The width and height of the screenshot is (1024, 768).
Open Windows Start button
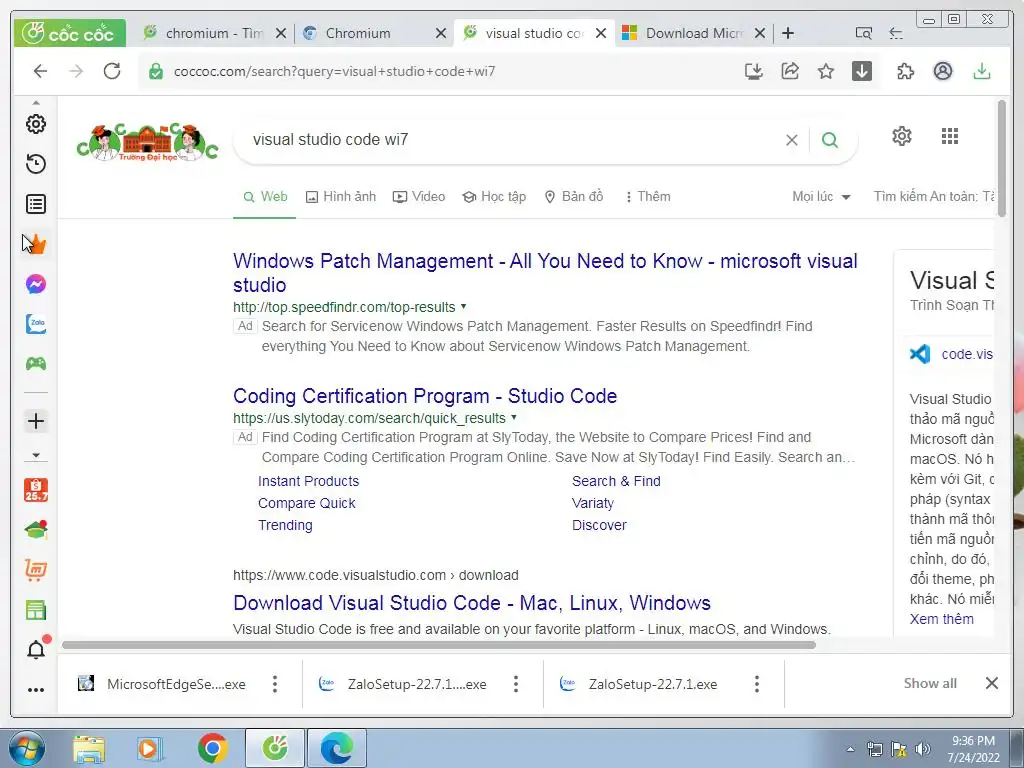coord(26,748)
